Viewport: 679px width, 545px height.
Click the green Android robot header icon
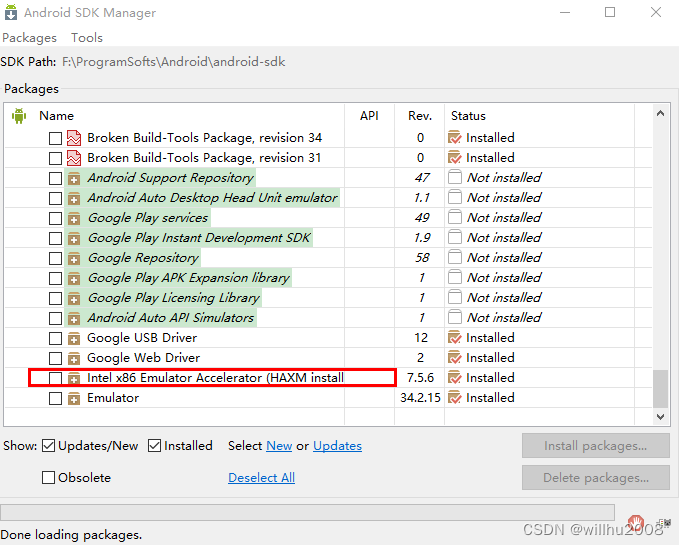coord(19,116)
